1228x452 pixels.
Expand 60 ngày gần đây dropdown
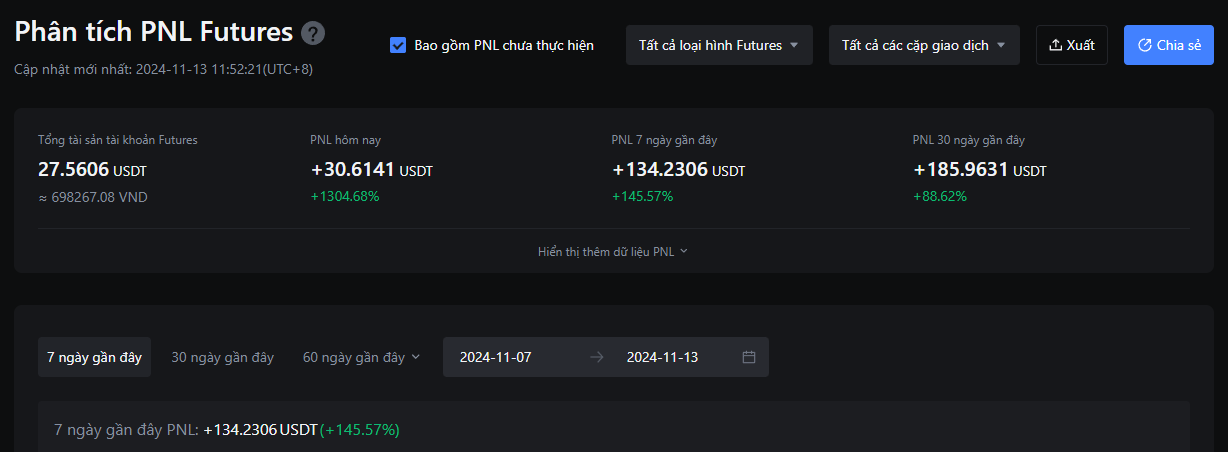point(362,357)
